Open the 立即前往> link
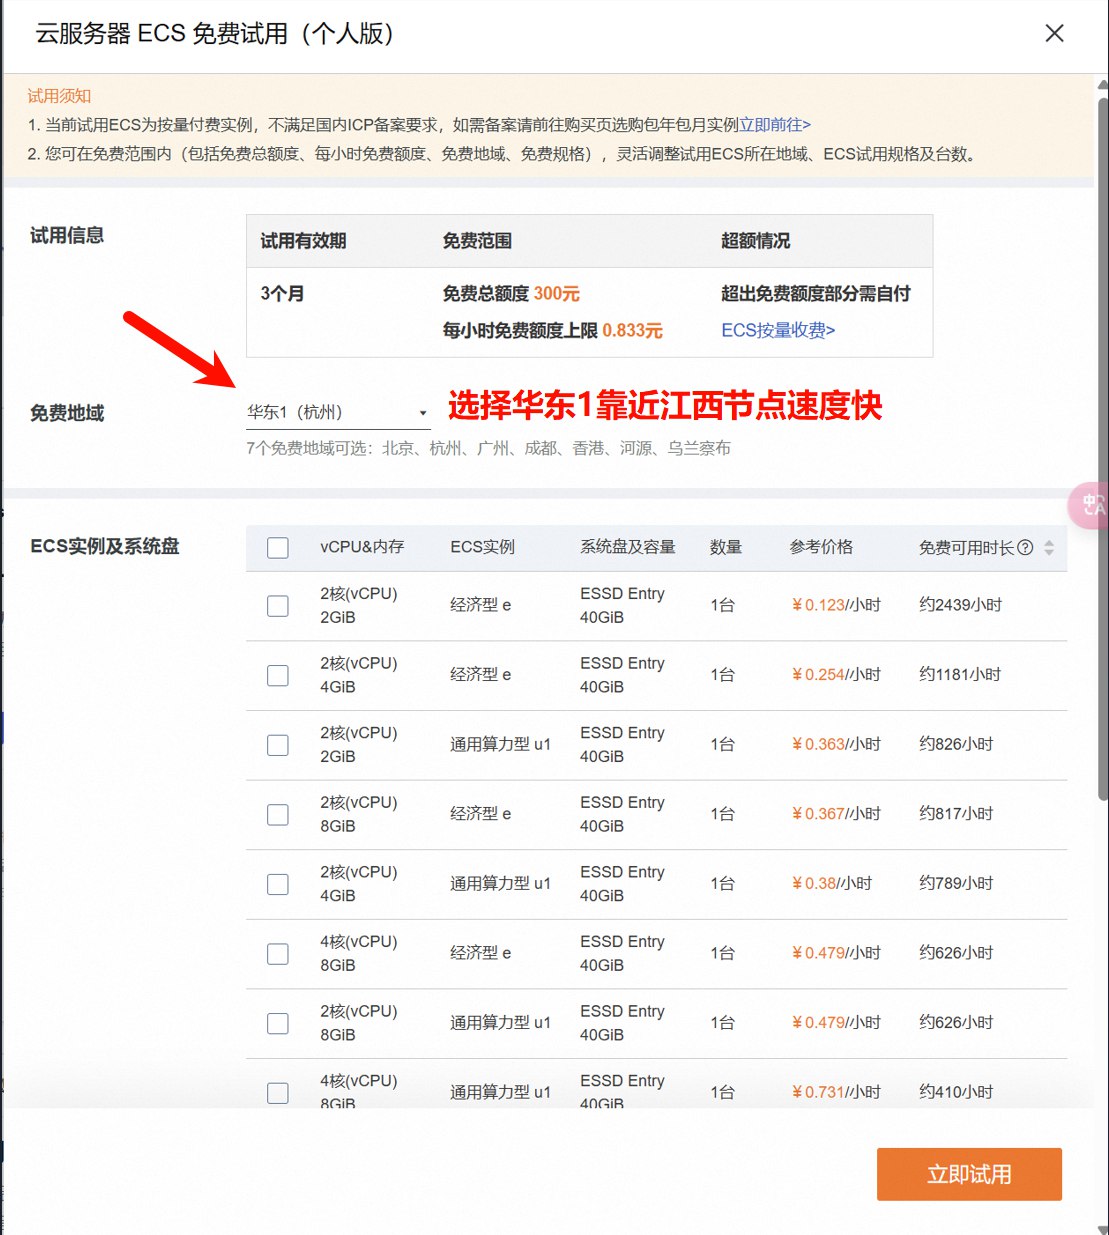 coord(775,125)
